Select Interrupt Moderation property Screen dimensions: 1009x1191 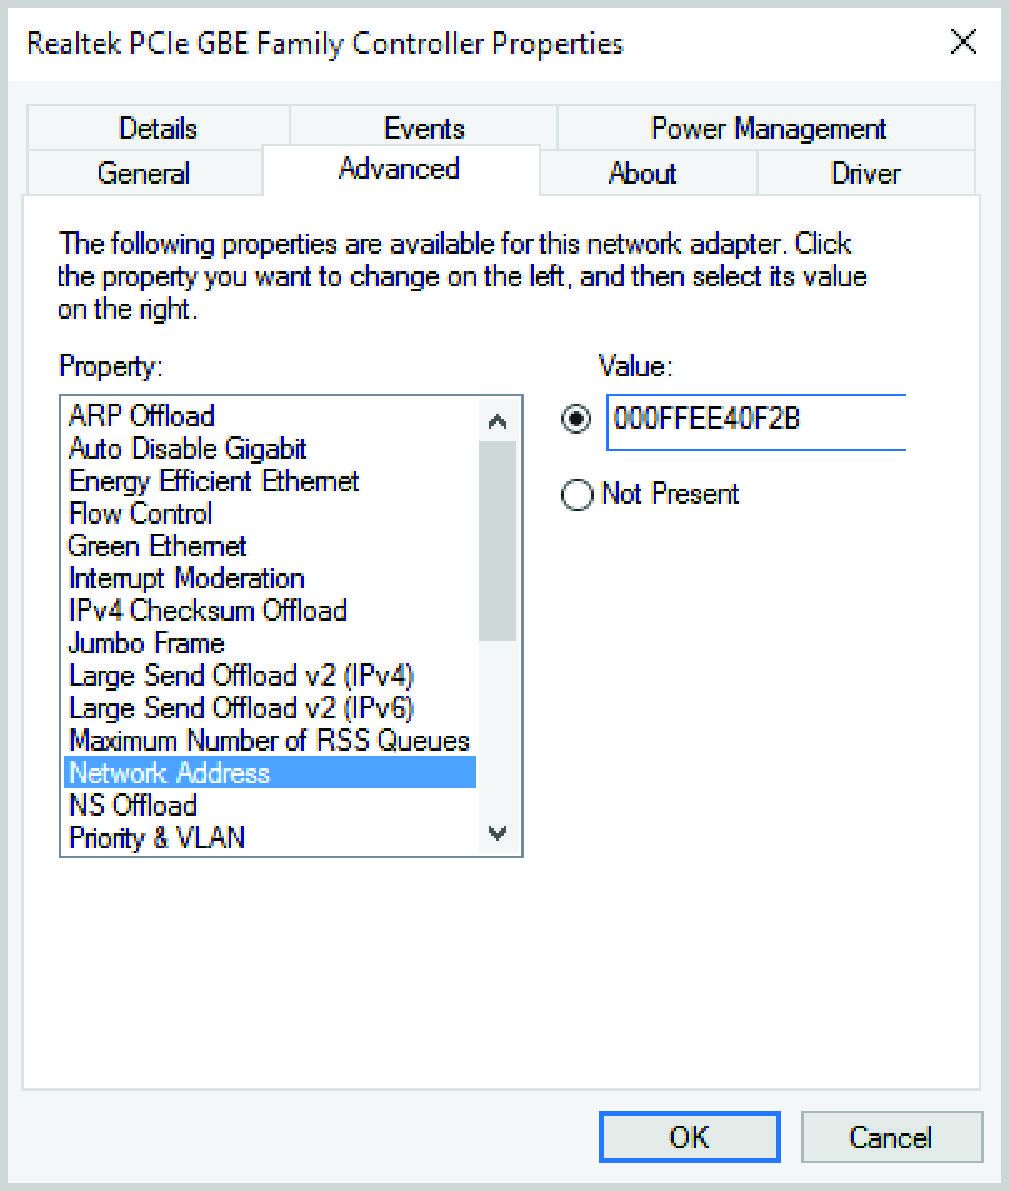tap(270, 579)
